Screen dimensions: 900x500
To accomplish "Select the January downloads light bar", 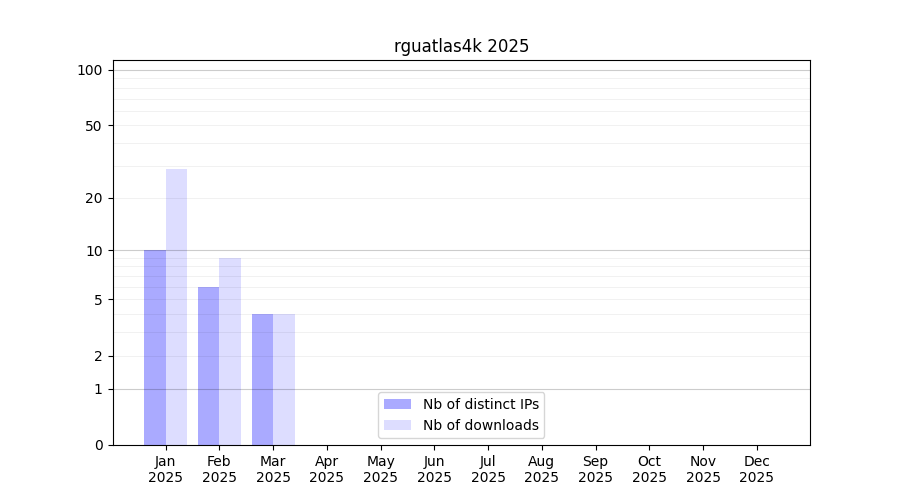I will pyautogui.click(x=177, y=307).
